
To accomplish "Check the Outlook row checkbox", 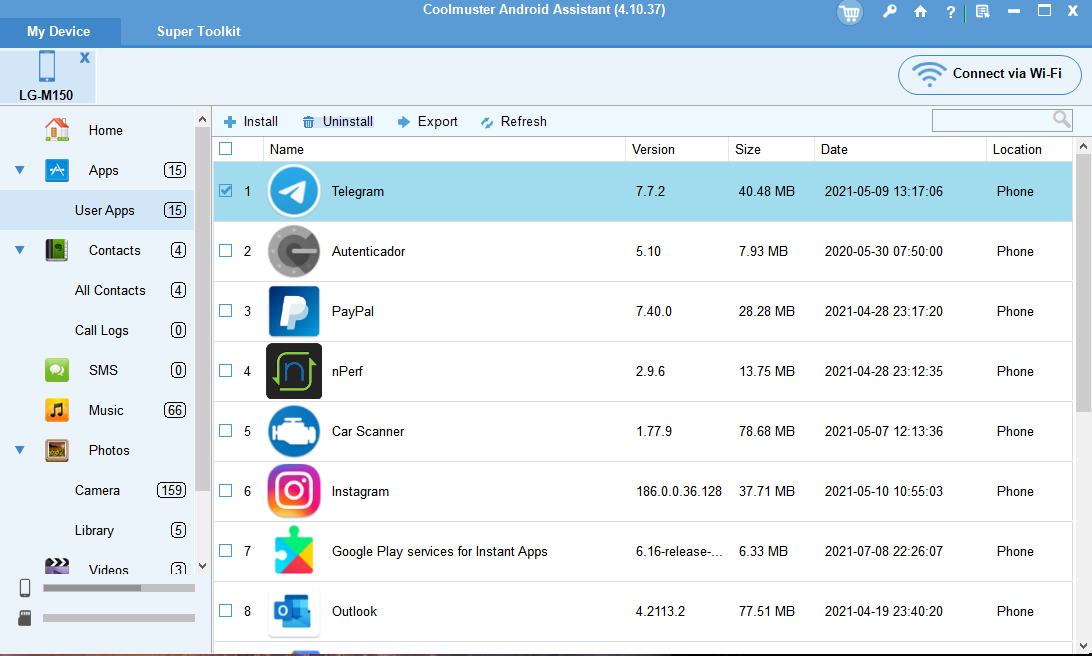I will 226,611.
